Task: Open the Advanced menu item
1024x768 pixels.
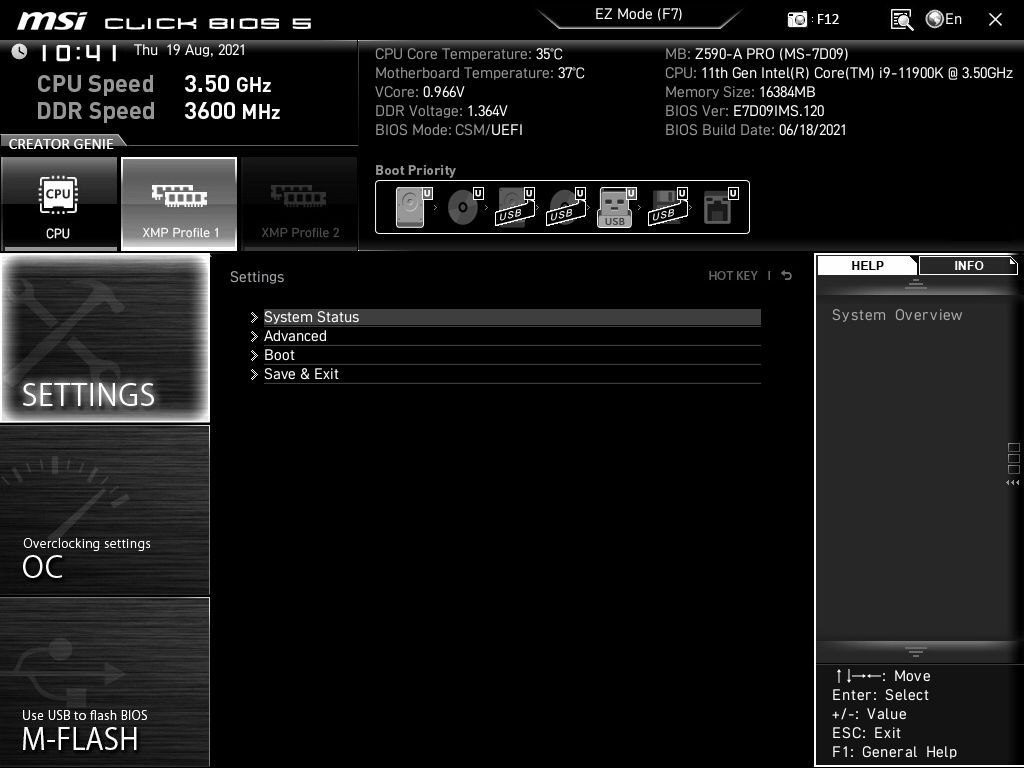Action: pyautogui.click(x=512, y=336)
